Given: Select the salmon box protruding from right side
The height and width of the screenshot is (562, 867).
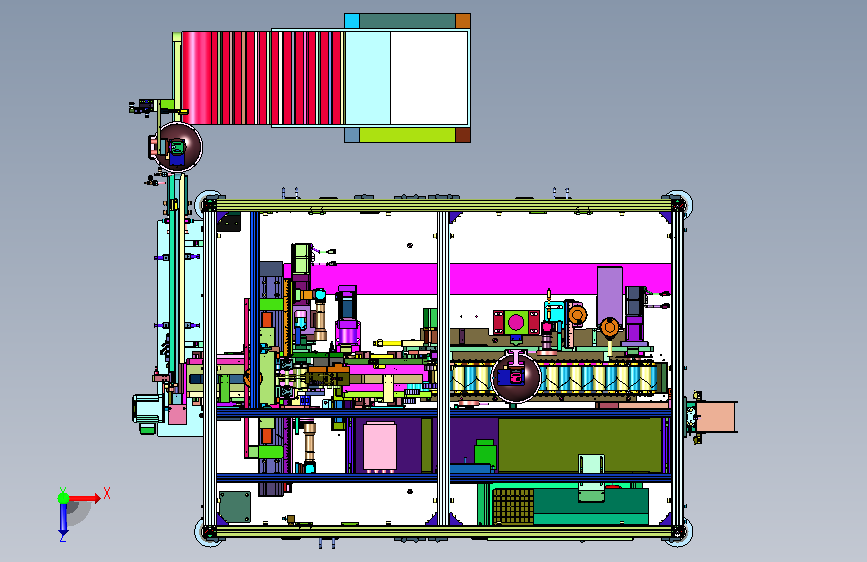Looking at the screenshot, I should coord(717,417).
